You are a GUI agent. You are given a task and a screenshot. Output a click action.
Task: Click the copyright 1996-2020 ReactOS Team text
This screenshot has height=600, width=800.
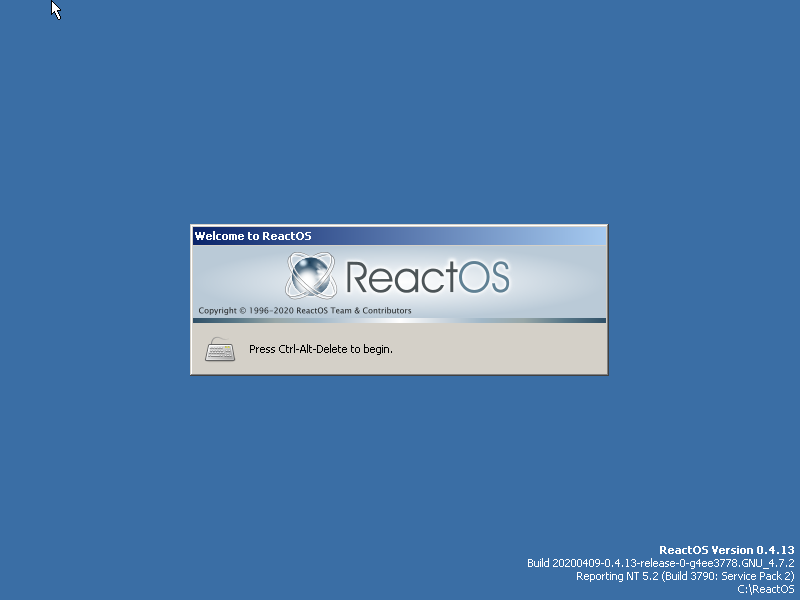[x=305, y=310]
